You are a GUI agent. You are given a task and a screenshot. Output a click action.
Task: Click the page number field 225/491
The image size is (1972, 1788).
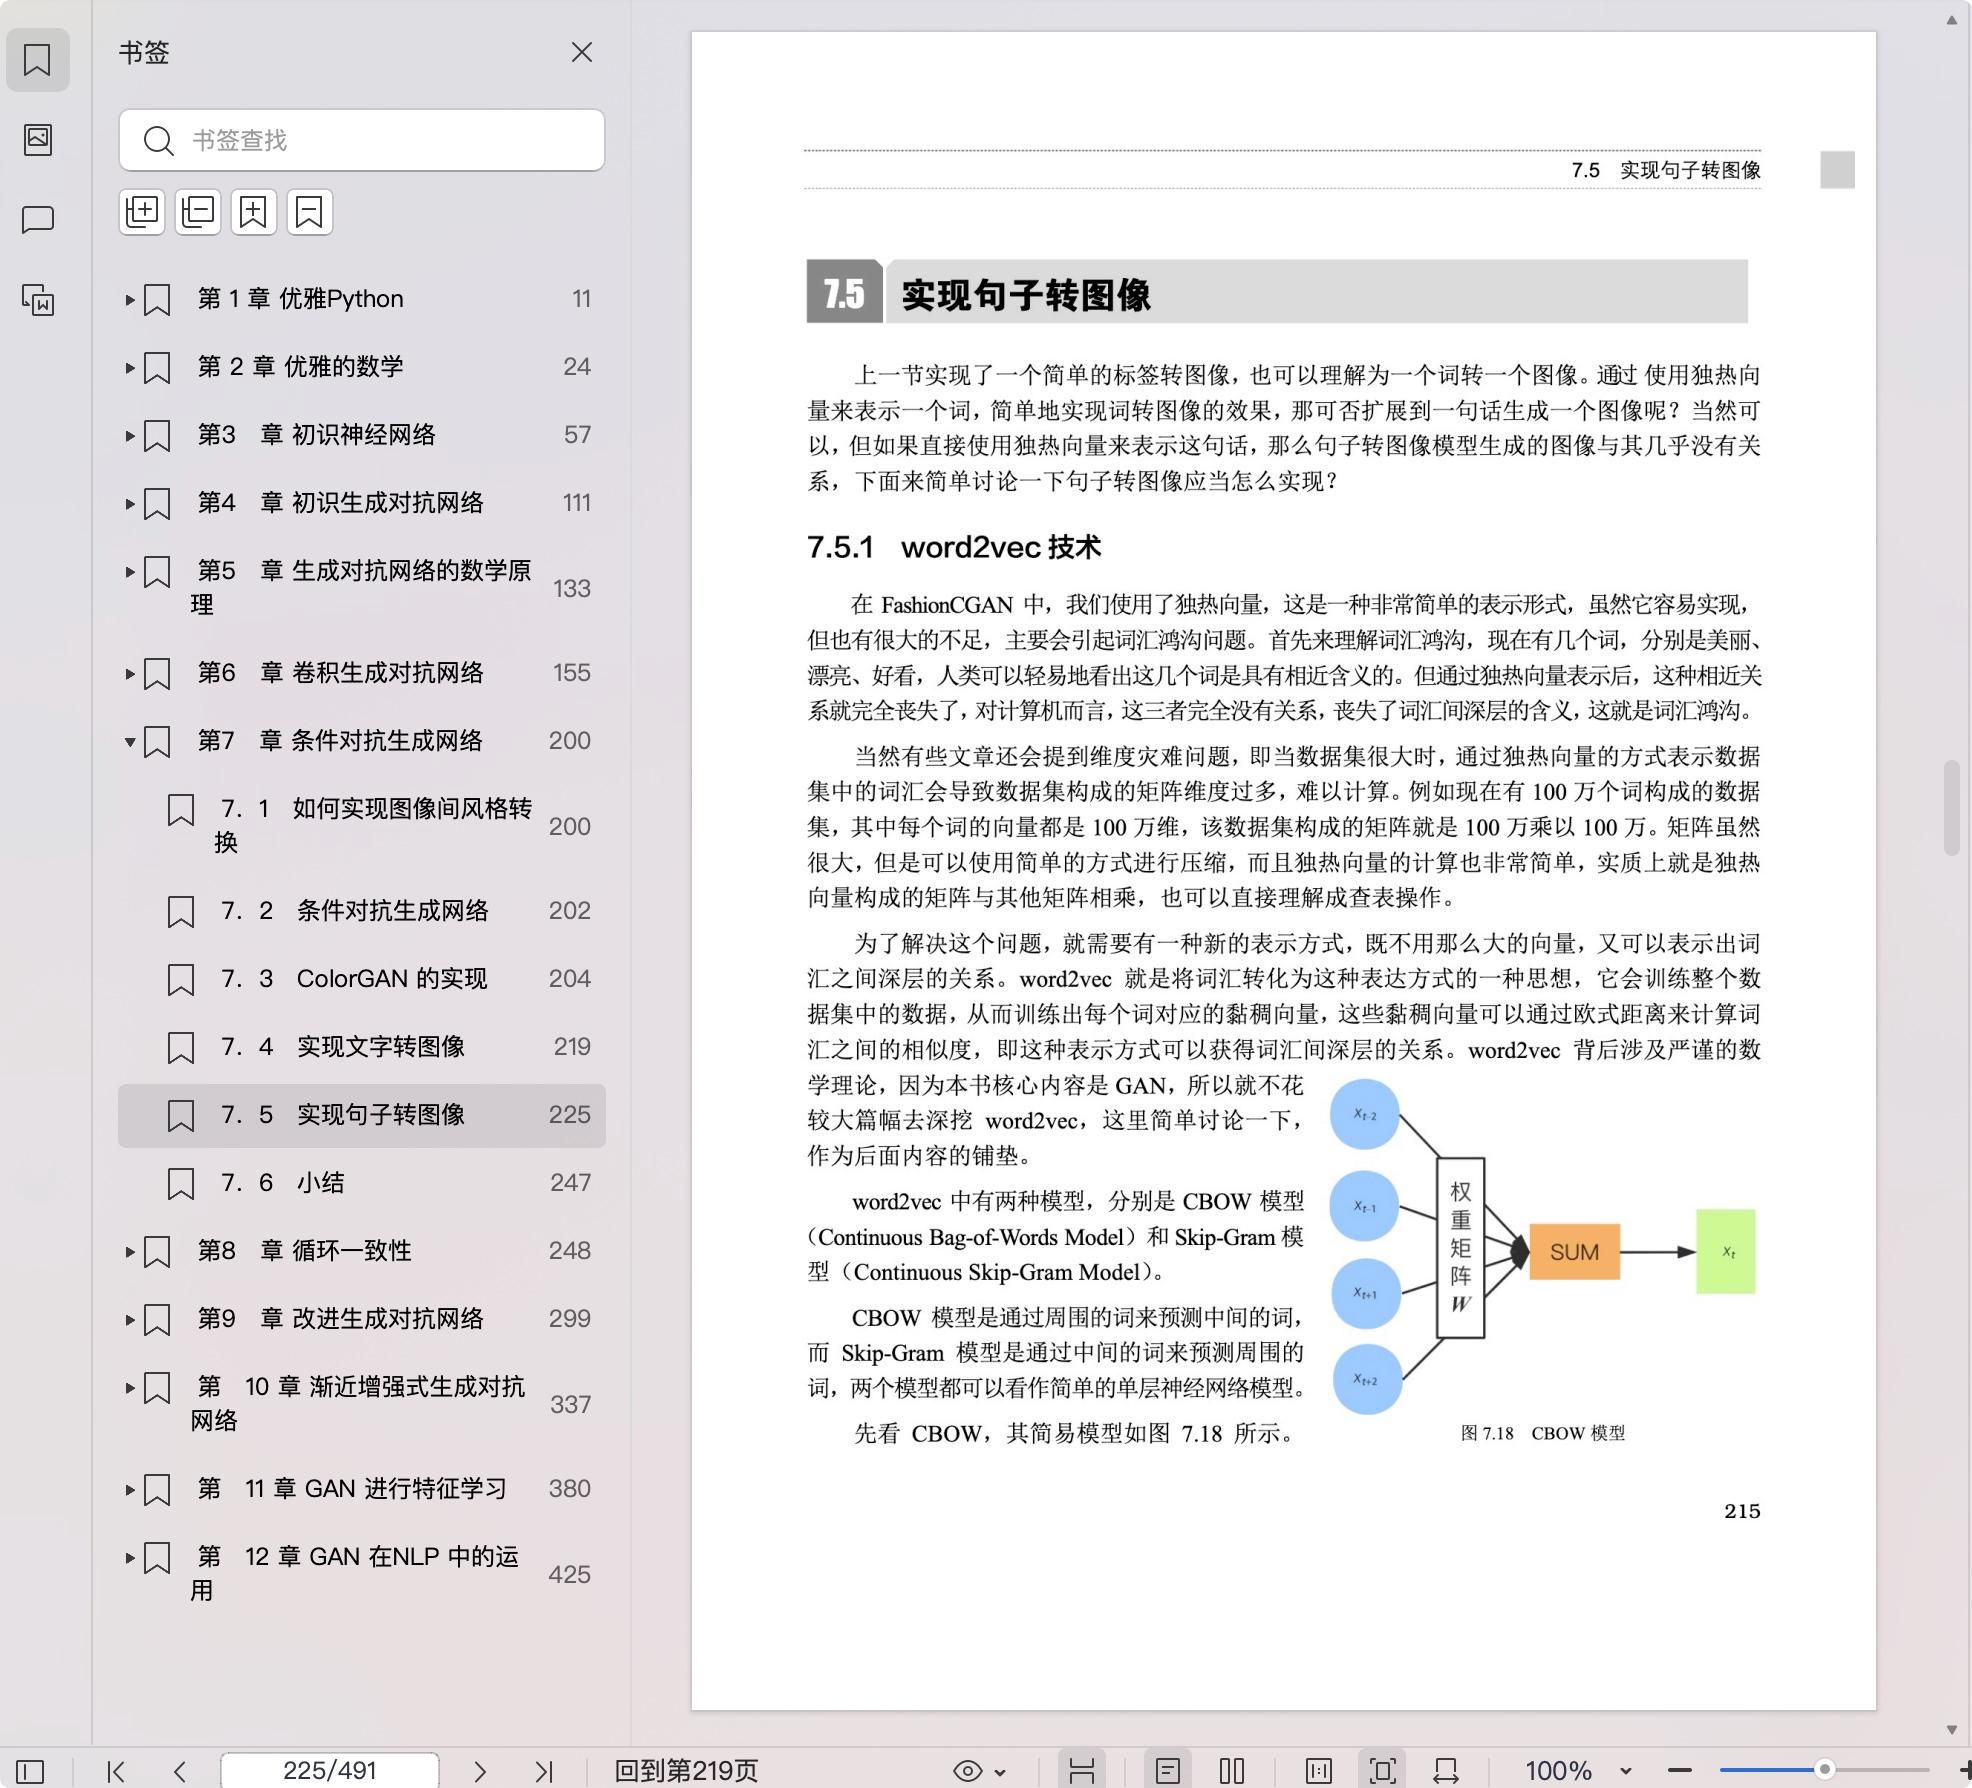click(330, 1770)
